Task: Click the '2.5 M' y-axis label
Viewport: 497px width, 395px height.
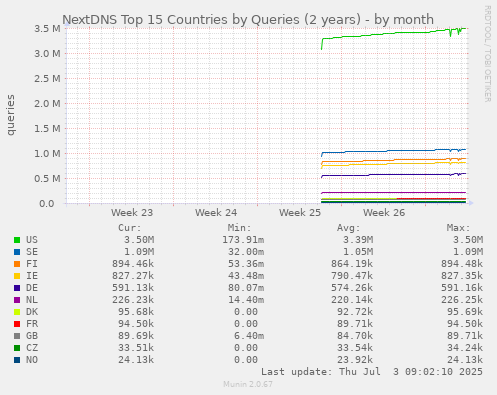Action: pos(47,79)
